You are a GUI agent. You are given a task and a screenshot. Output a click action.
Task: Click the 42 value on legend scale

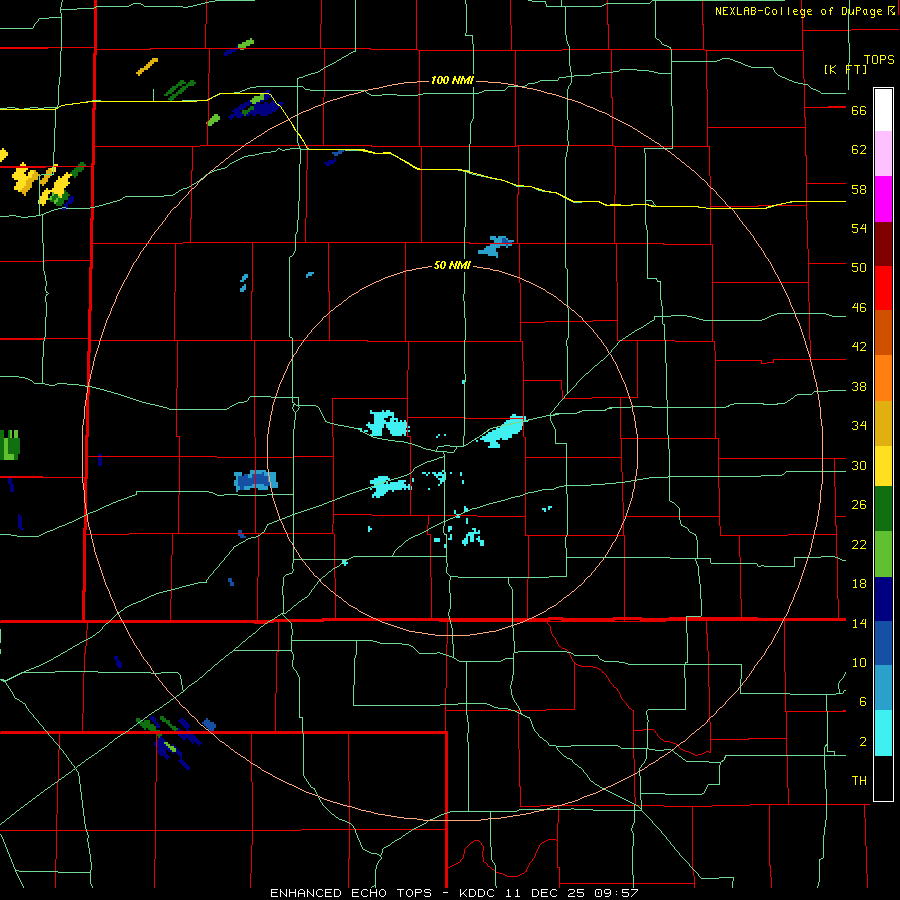point(859,347)
